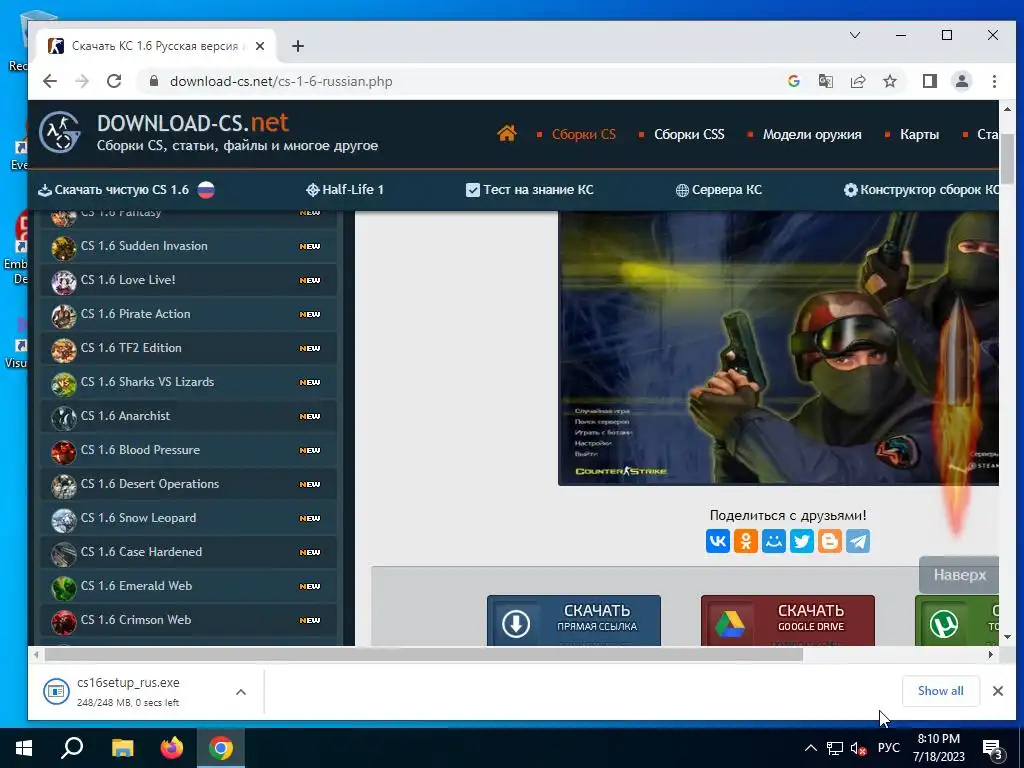Click the DOWNLOAD-CS.net site logo icon
Viewport: 1024px width, 768px height.
click(x=59, y=133)
